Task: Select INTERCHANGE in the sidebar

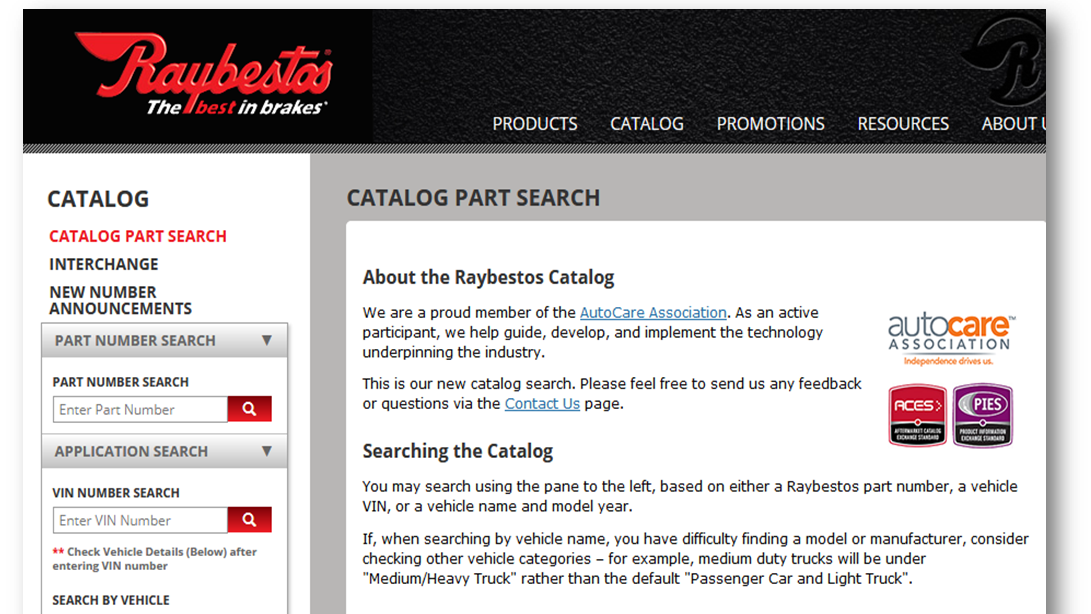Action: (103, 264)
